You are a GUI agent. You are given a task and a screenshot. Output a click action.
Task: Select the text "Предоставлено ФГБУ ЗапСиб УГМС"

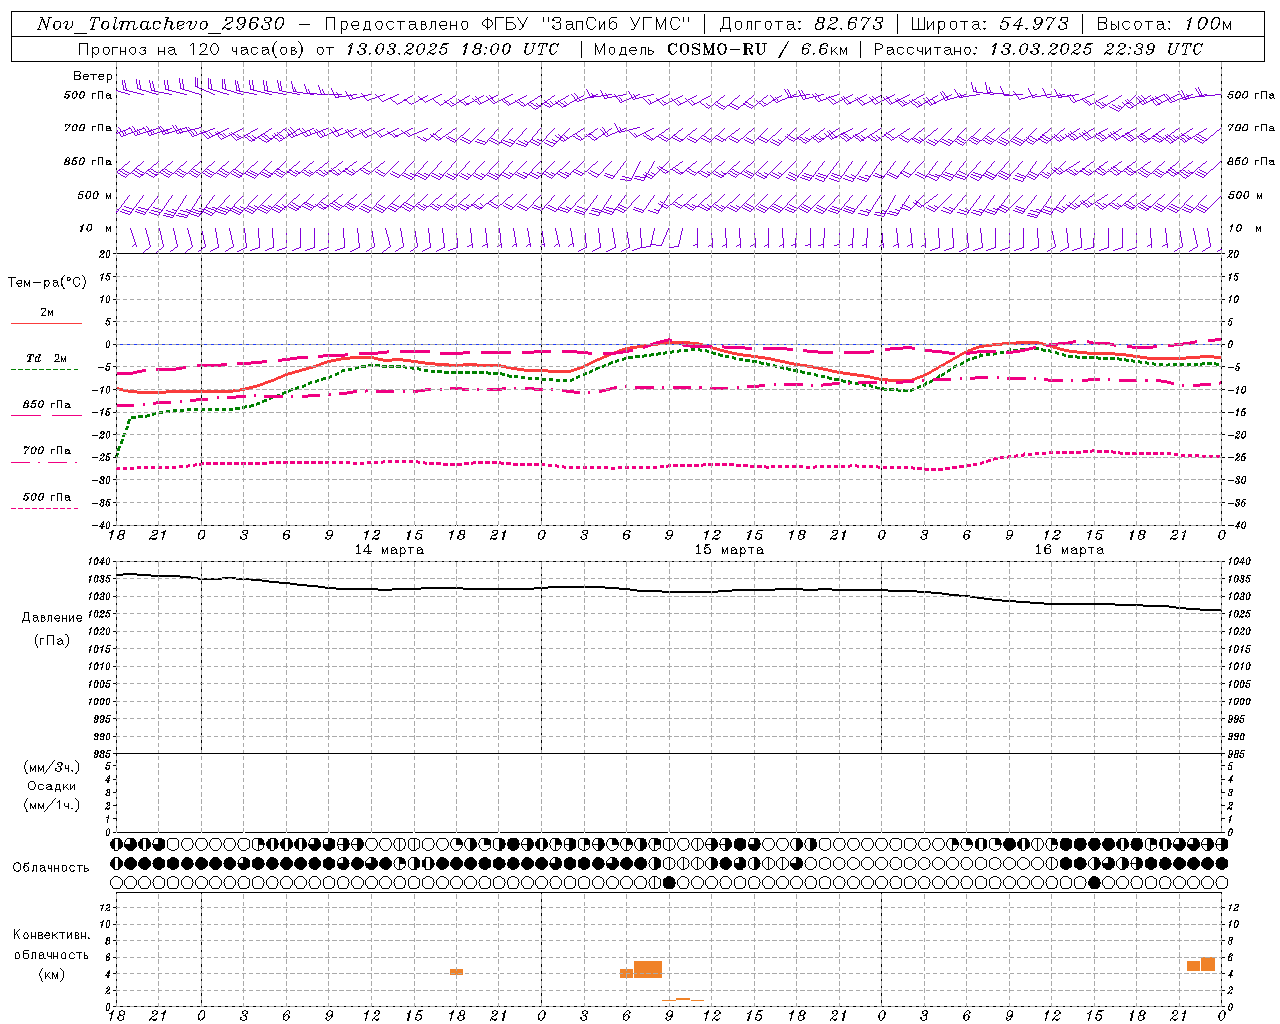(508, 24)
